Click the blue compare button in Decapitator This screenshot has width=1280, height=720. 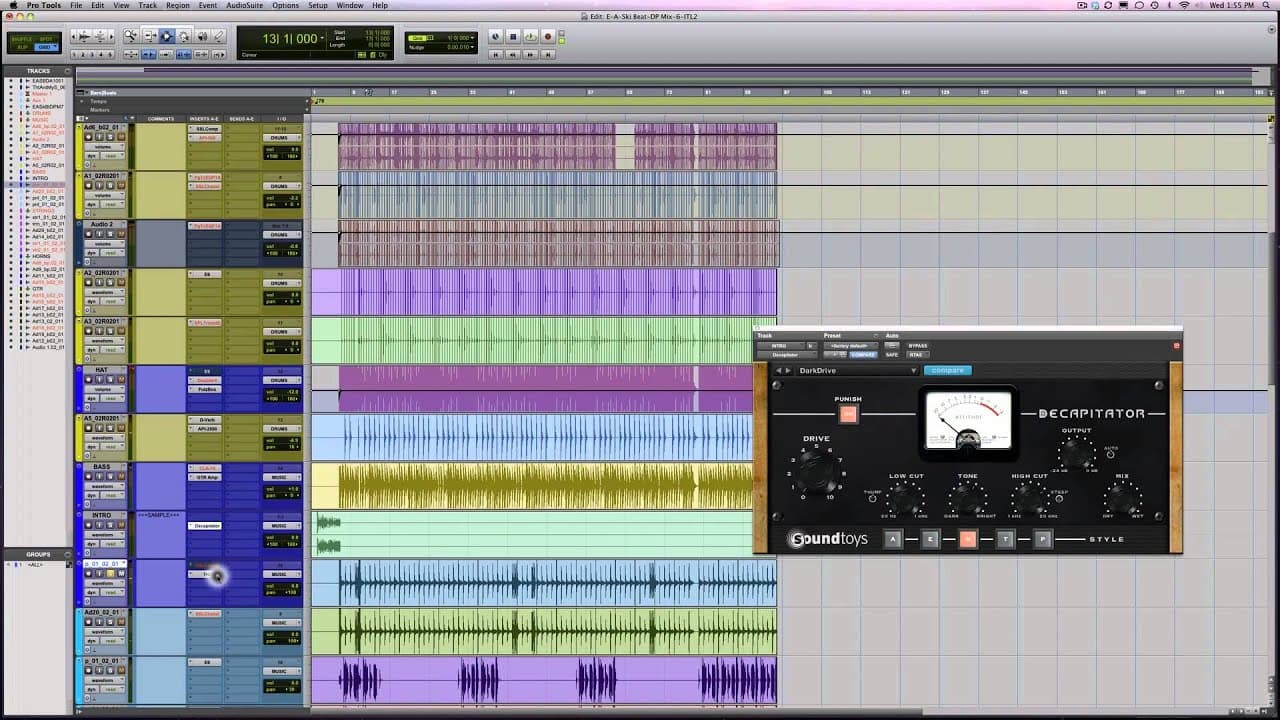coord(947,371)
